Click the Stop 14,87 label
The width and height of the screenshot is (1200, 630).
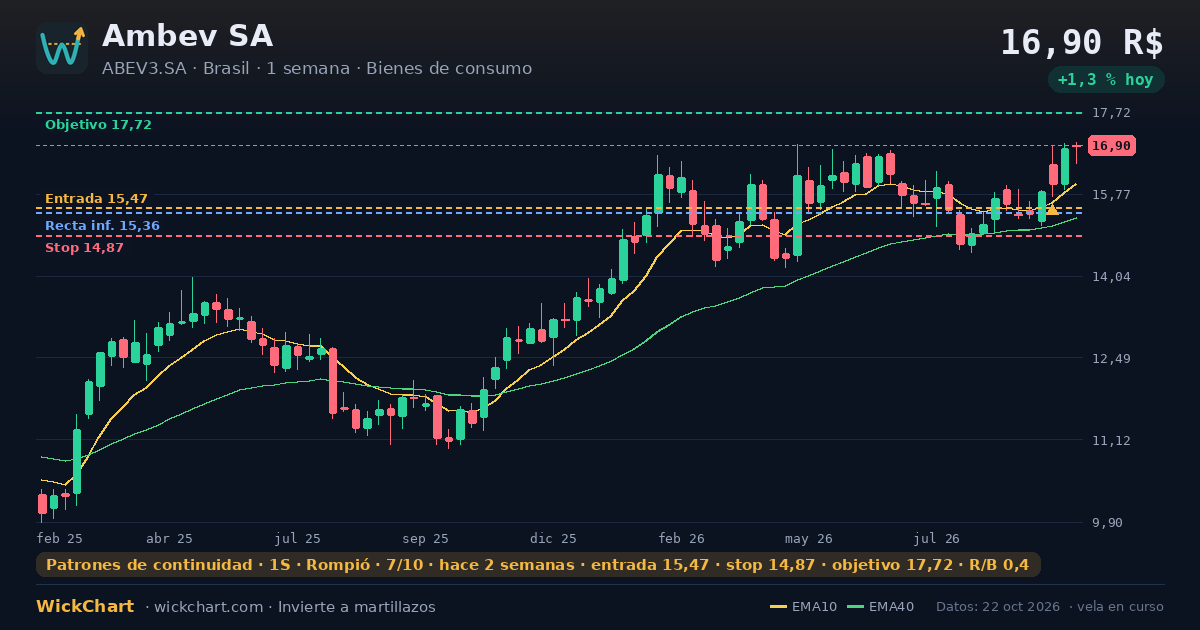pyautogui.click(x=84, y=248)
